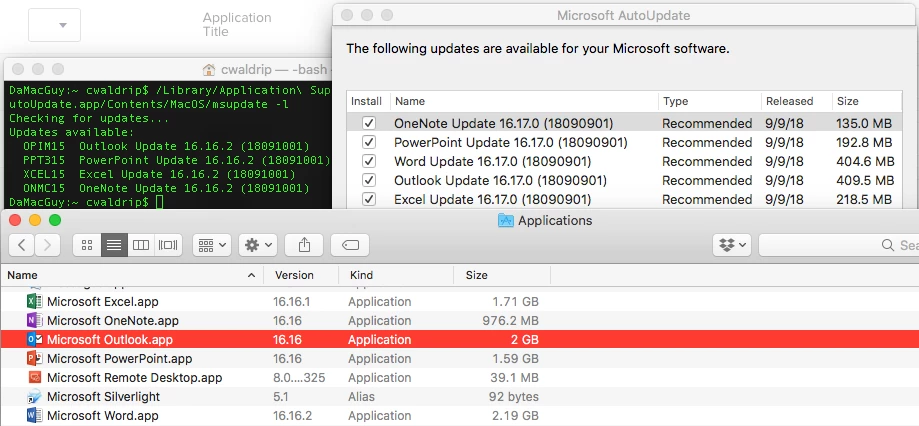Click the home icon in Terminal title bar
Image resolution: width=919 pixels, height=426 pixels.
click(209, 70)
